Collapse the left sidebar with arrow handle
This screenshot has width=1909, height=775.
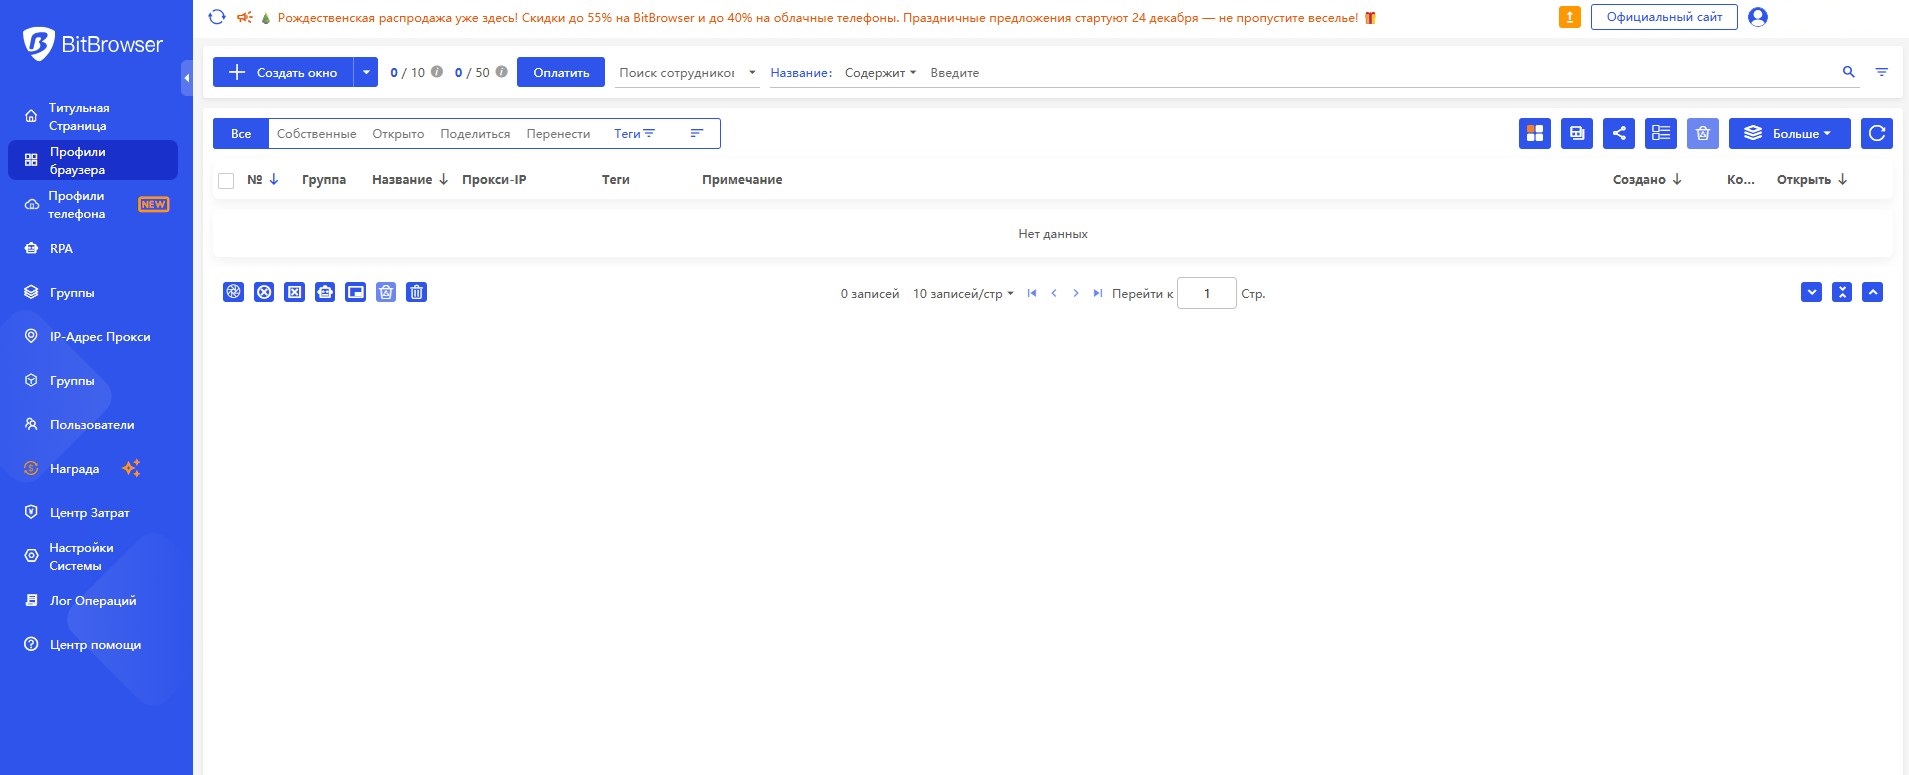pos(187,78)
